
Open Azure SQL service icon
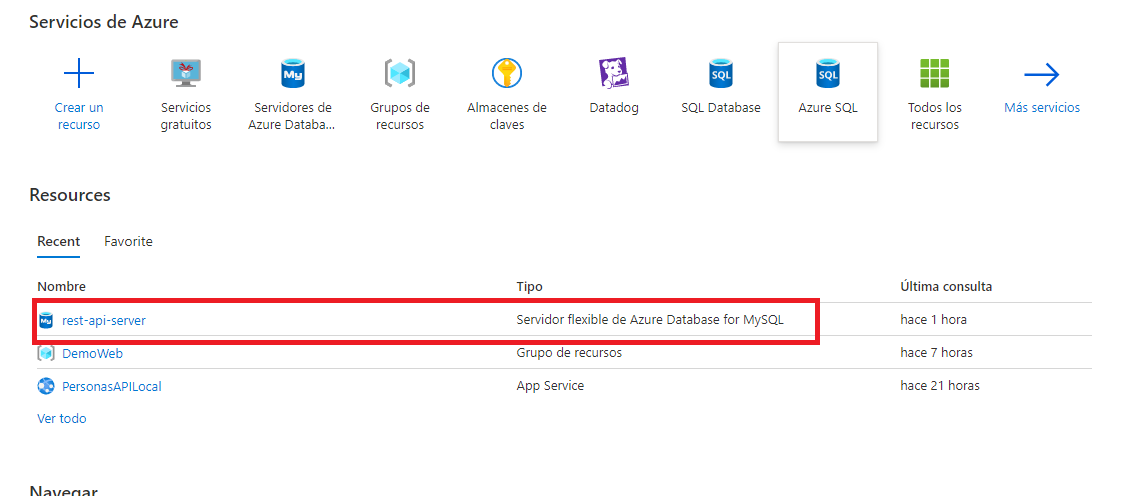[x=828, y=73]
